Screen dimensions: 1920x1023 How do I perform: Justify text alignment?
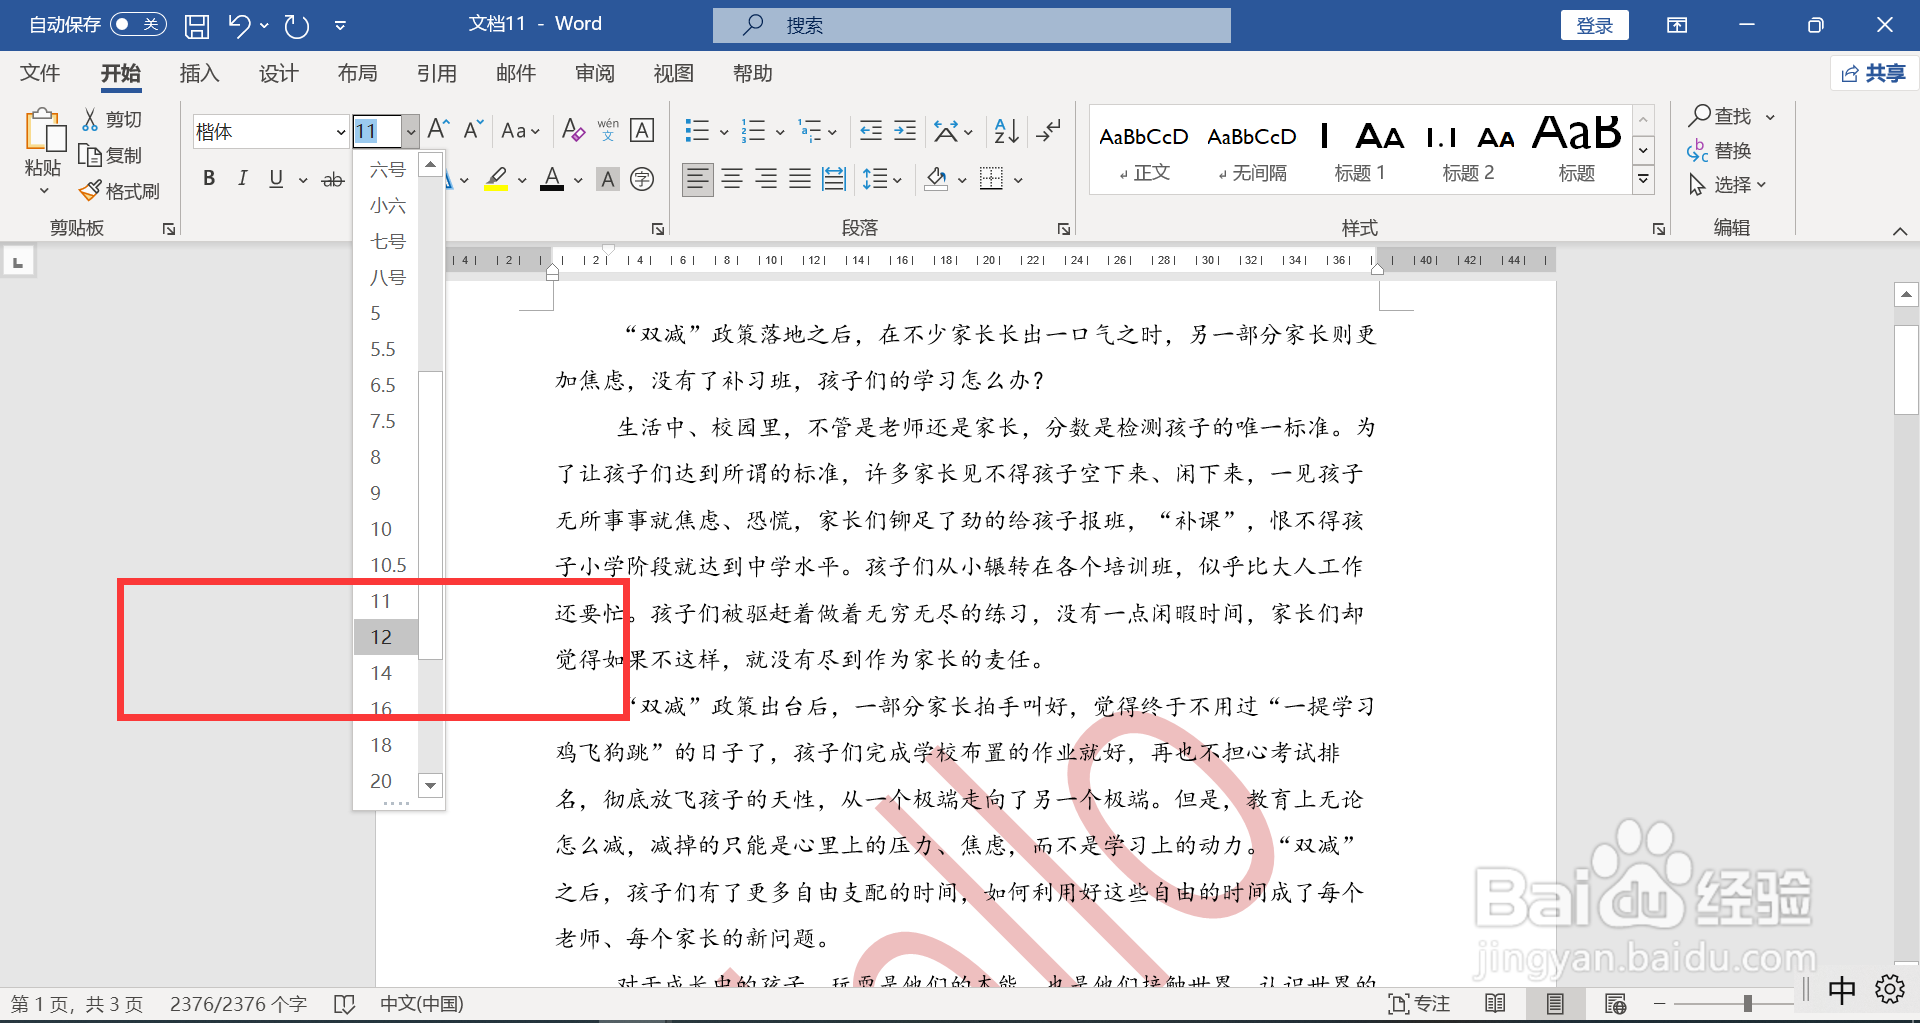[x=800, y=179]
